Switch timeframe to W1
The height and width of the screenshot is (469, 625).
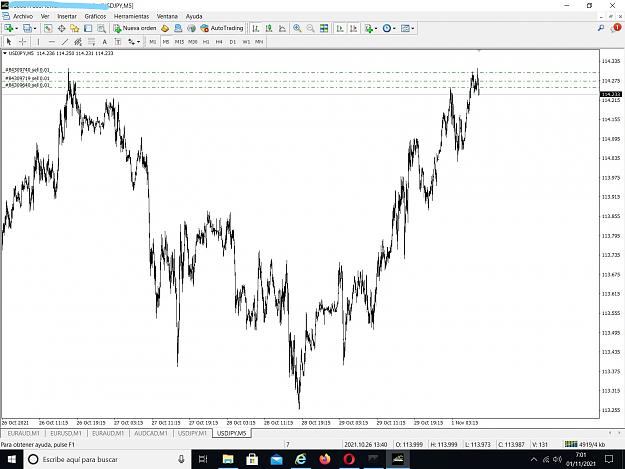(x=246, y=41)
